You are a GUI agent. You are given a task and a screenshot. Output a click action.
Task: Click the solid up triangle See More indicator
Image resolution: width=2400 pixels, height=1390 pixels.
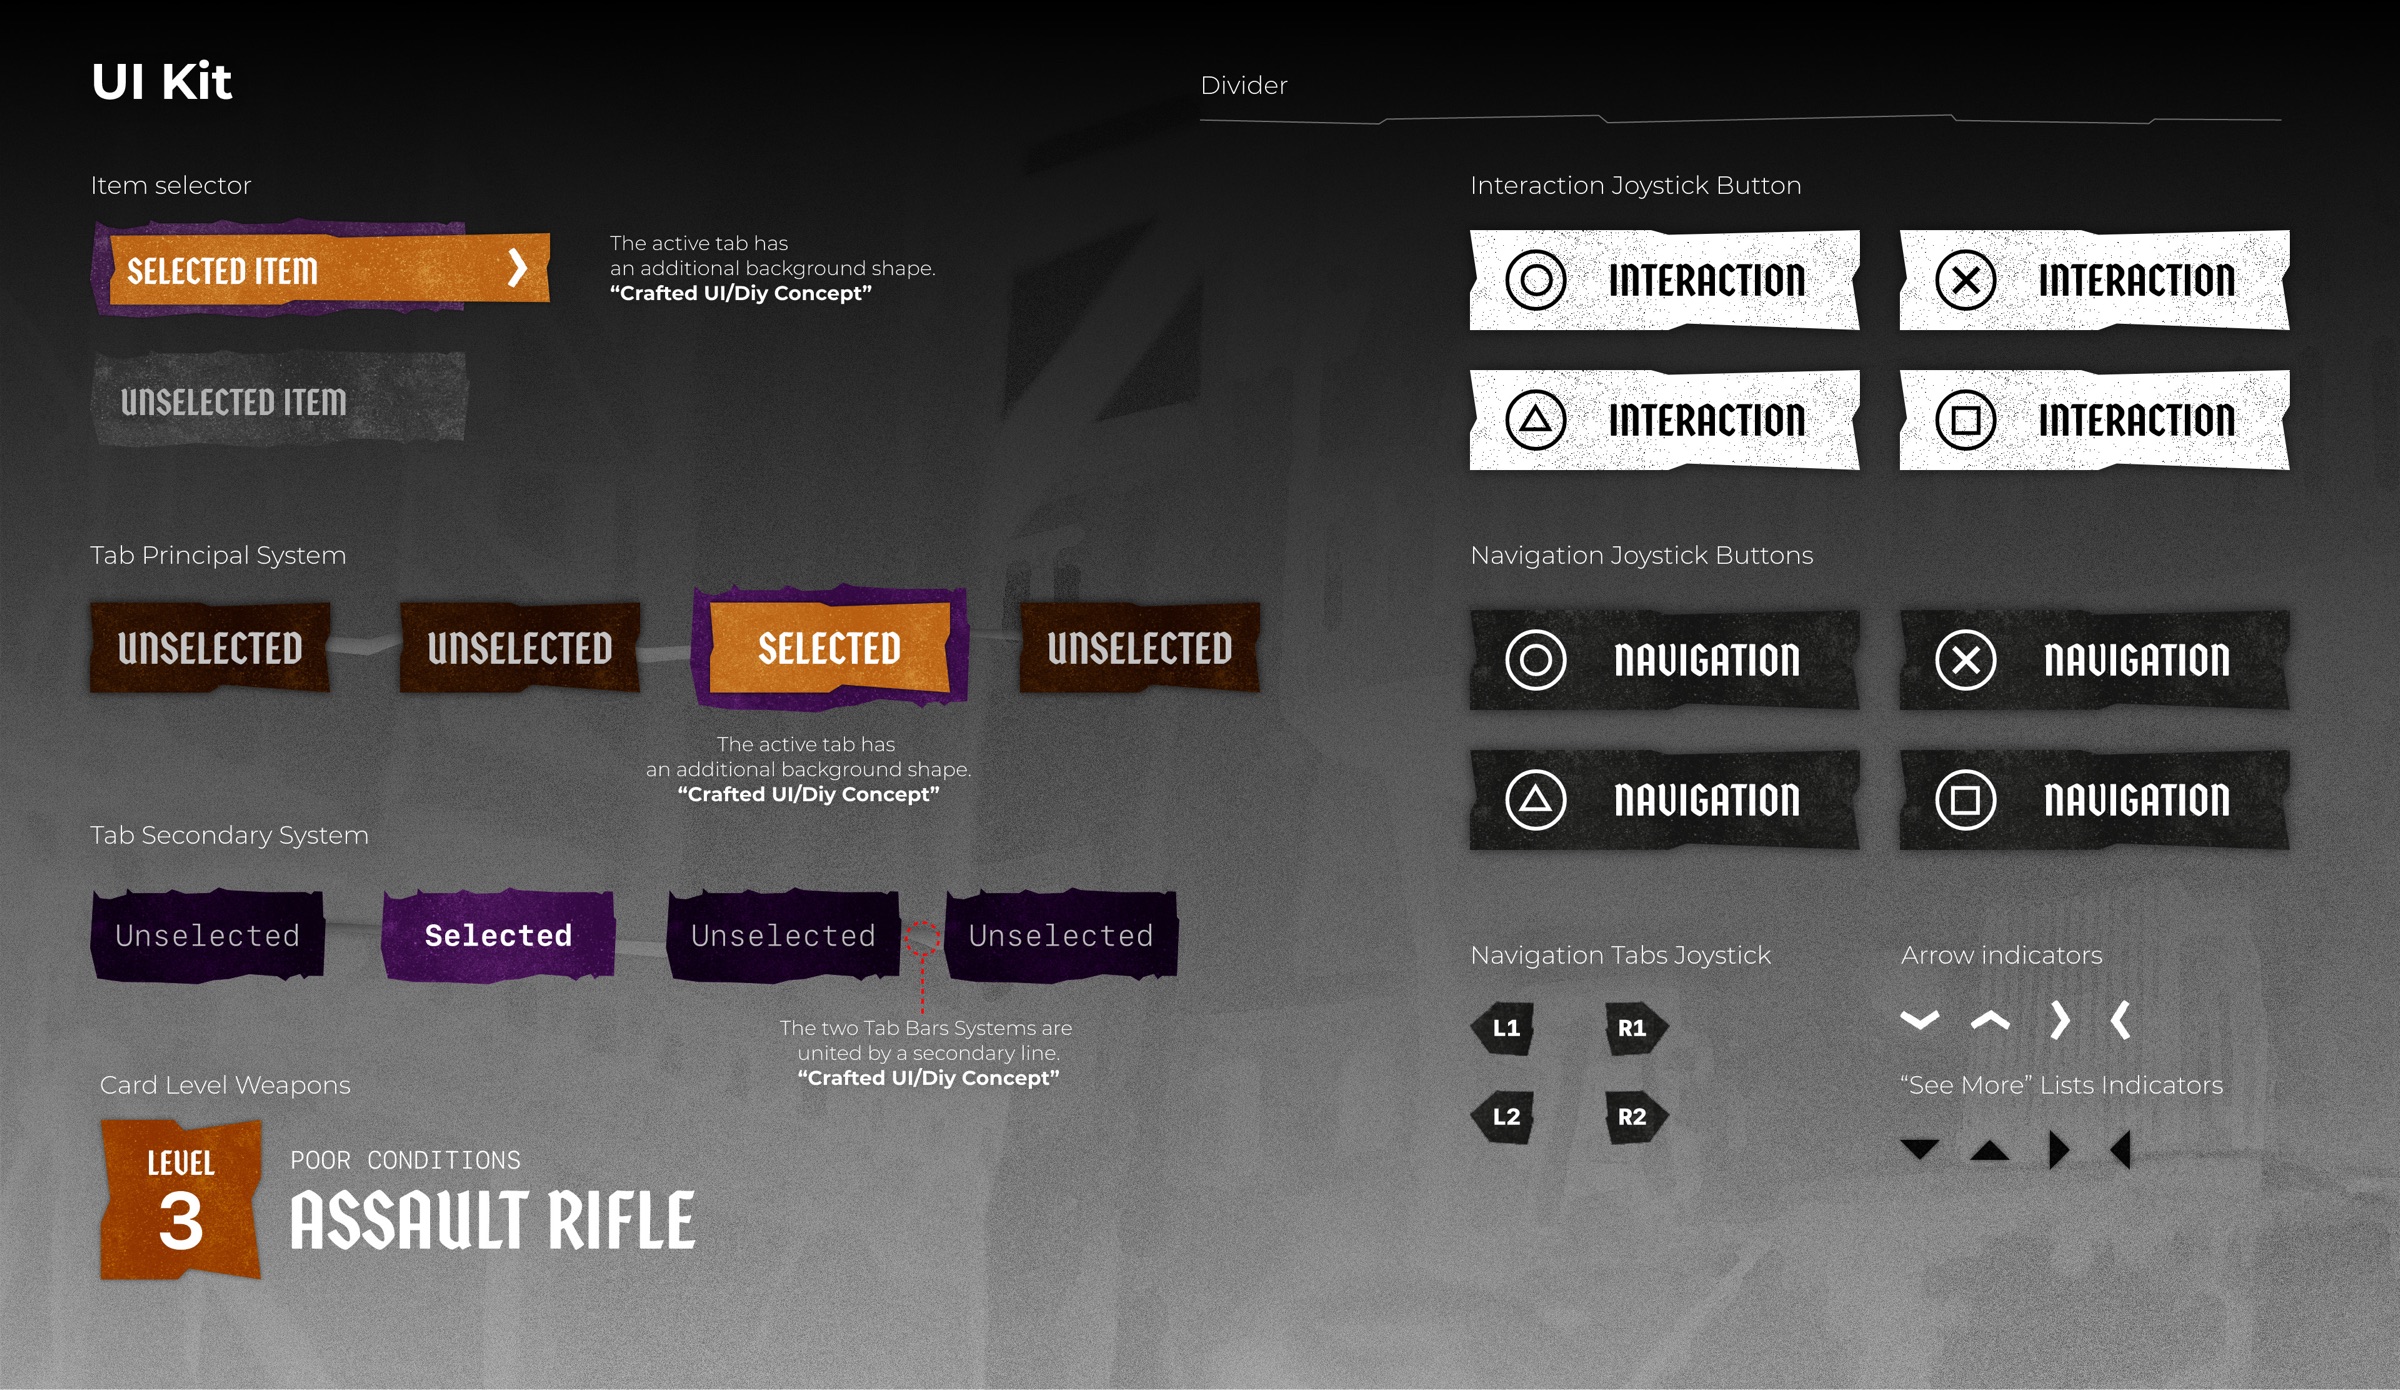point(1990,1150)
